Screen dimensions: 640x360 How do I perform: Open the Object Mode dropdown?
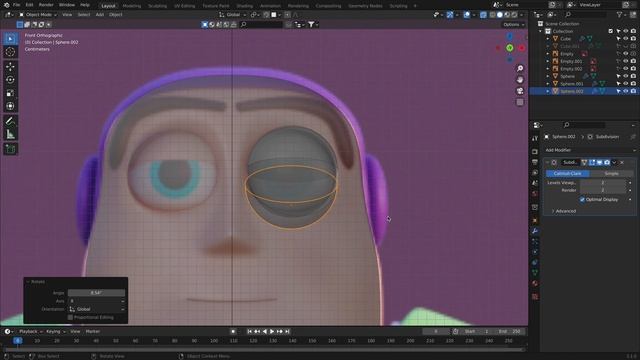click(x=38, y=15)
